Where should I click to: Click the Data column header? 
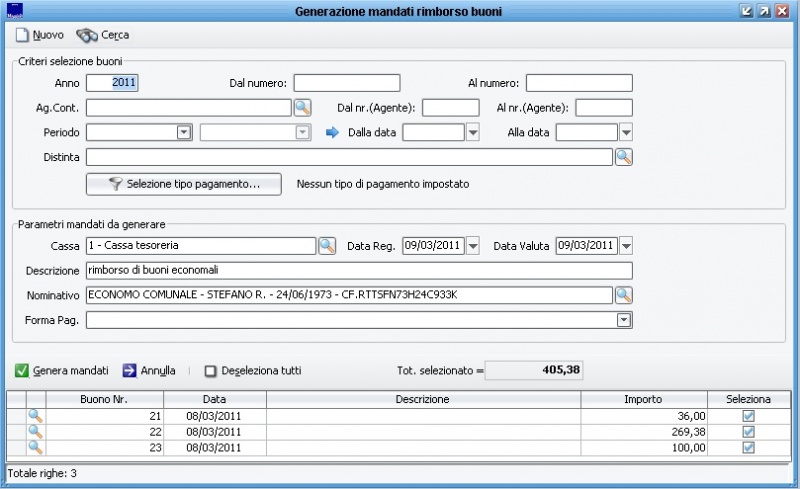pos(215,400)
